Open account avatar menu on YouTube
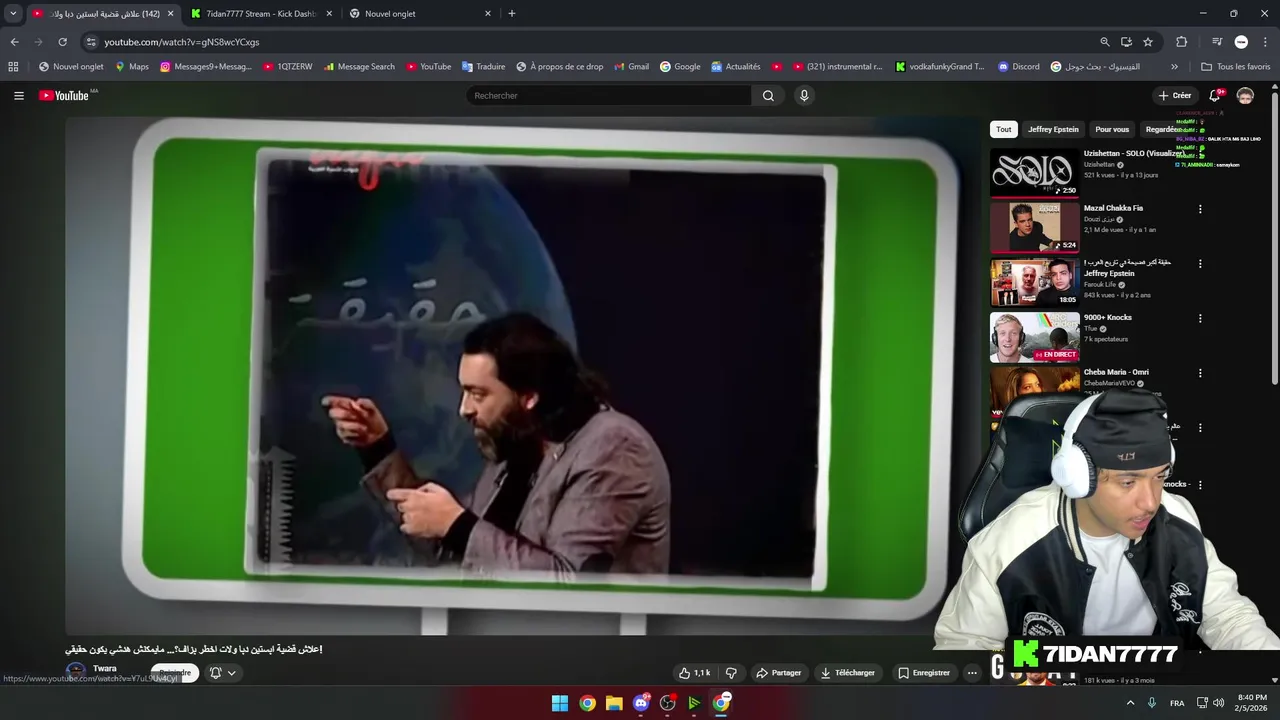 pos(1245,96)
